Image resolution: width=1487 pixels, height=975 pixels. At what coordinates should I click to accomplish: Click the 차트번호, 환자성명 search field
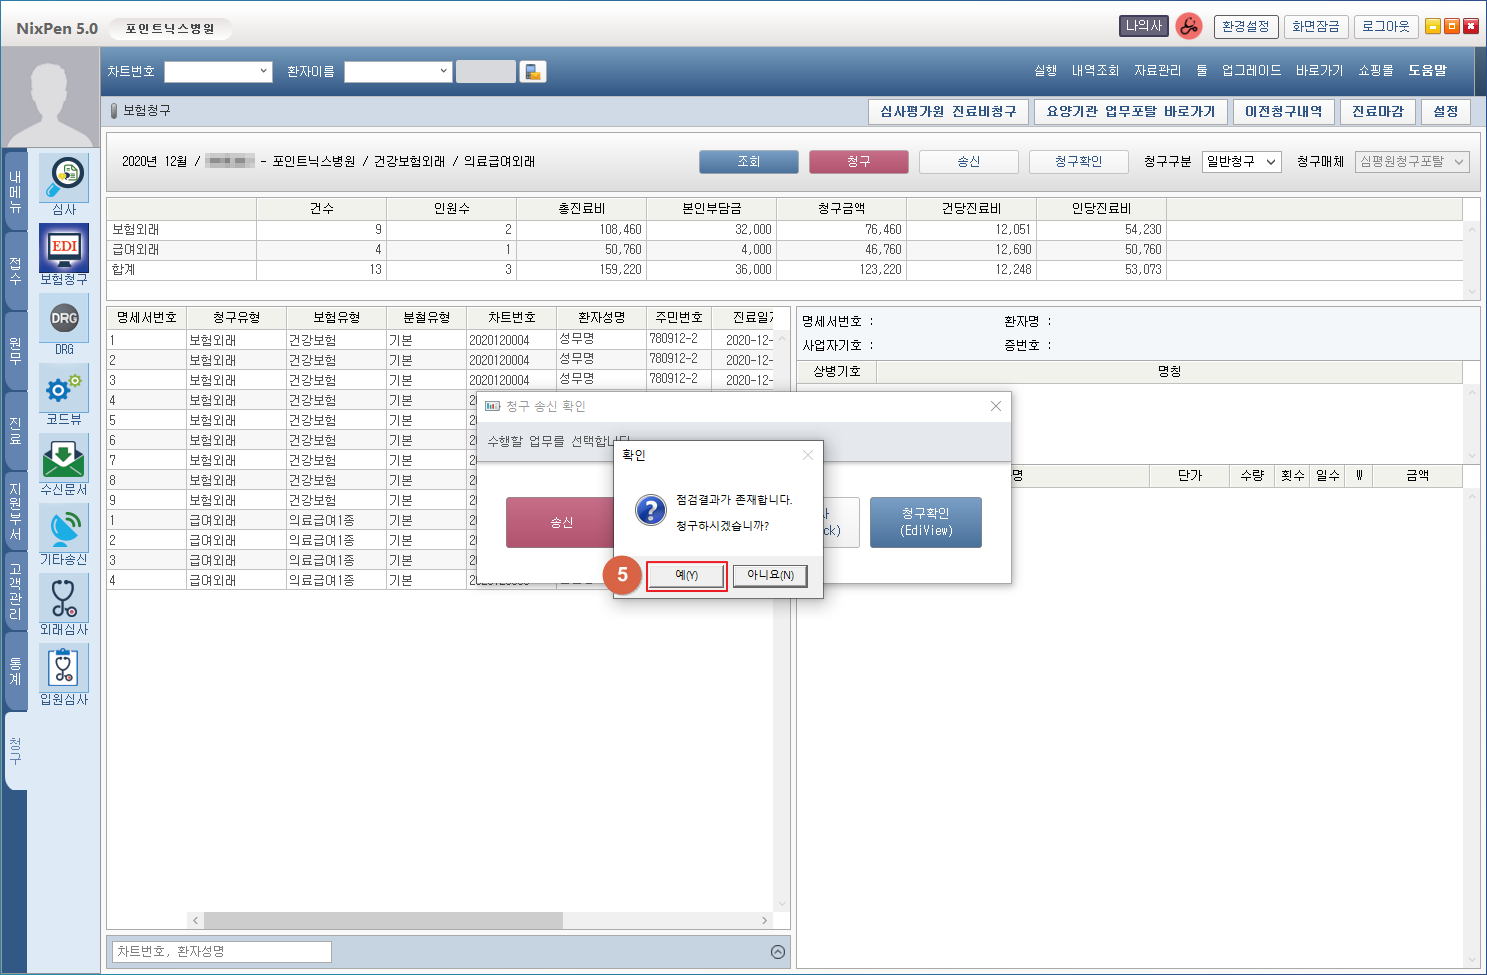click(220, 952)
